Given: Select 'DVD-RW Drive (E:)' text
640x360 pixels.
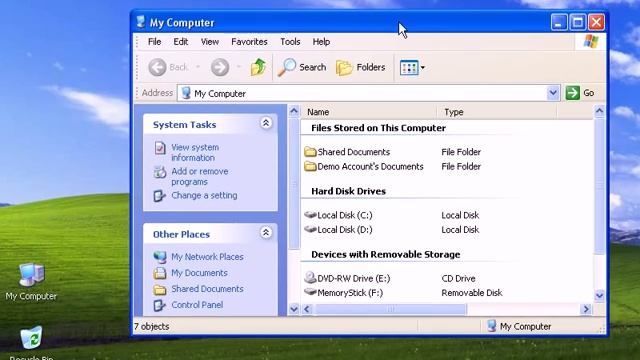Looking at the screenshot, I should (x=353, y=278).
